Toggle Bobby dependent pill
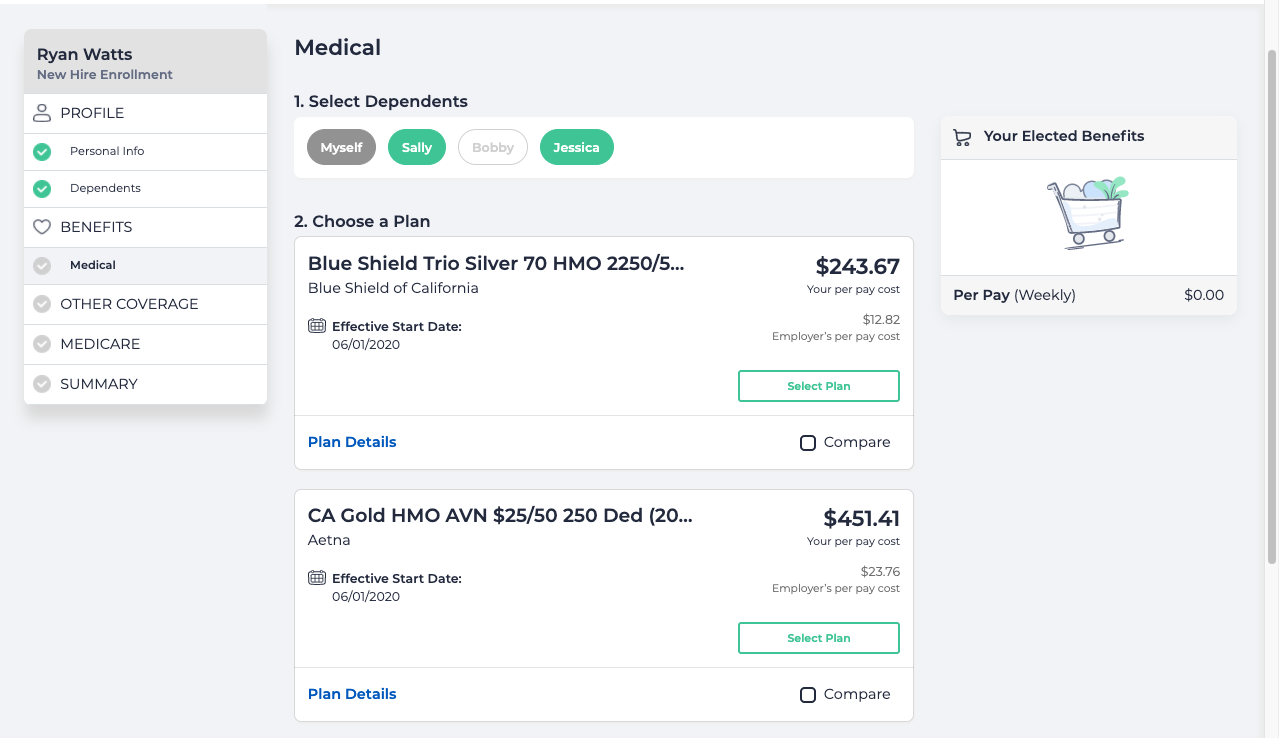This screenshot has width=1279, height=738. (x=493, y=148)
